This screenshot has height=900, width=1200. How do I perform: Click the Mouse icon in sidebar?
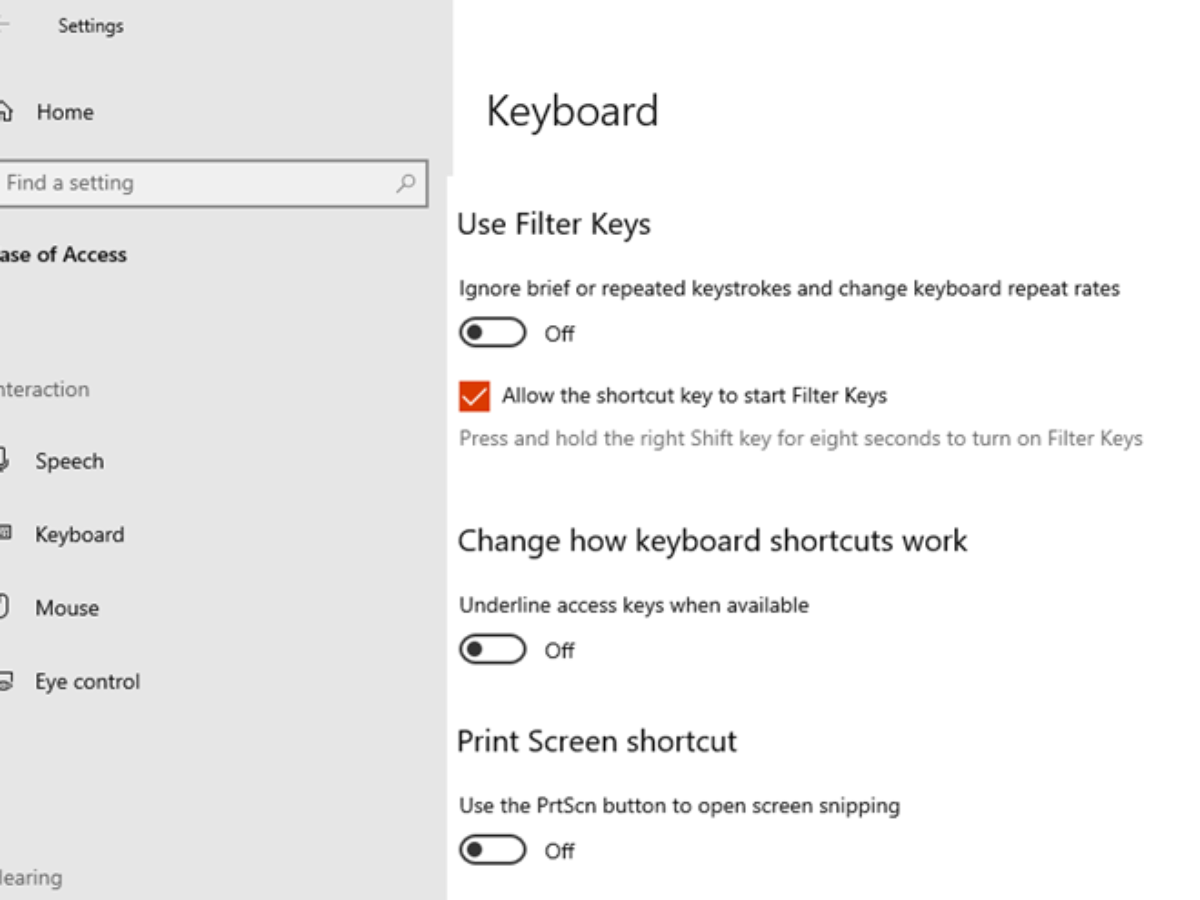point(4,607)
